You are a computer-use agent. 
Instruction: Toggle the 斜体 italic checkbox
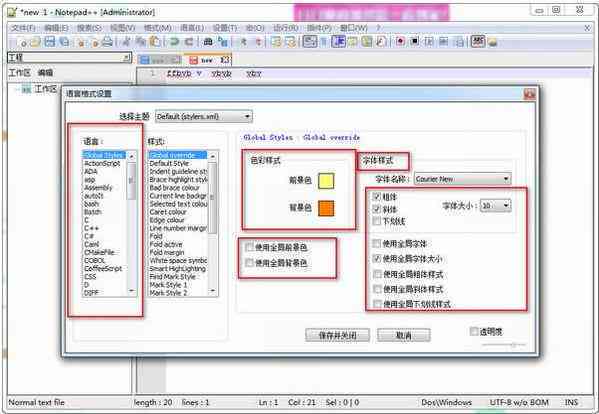pos(377,209)
